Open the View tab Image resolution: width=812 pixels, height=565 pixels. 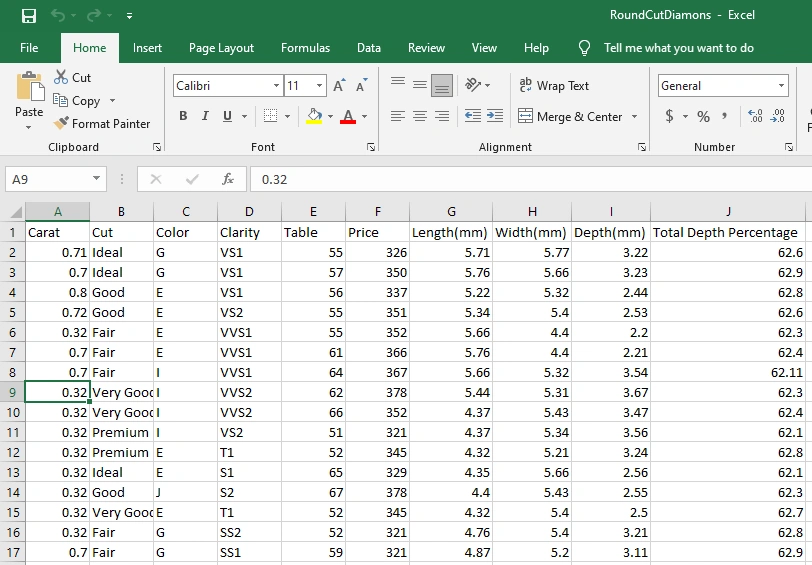(484, 48)
